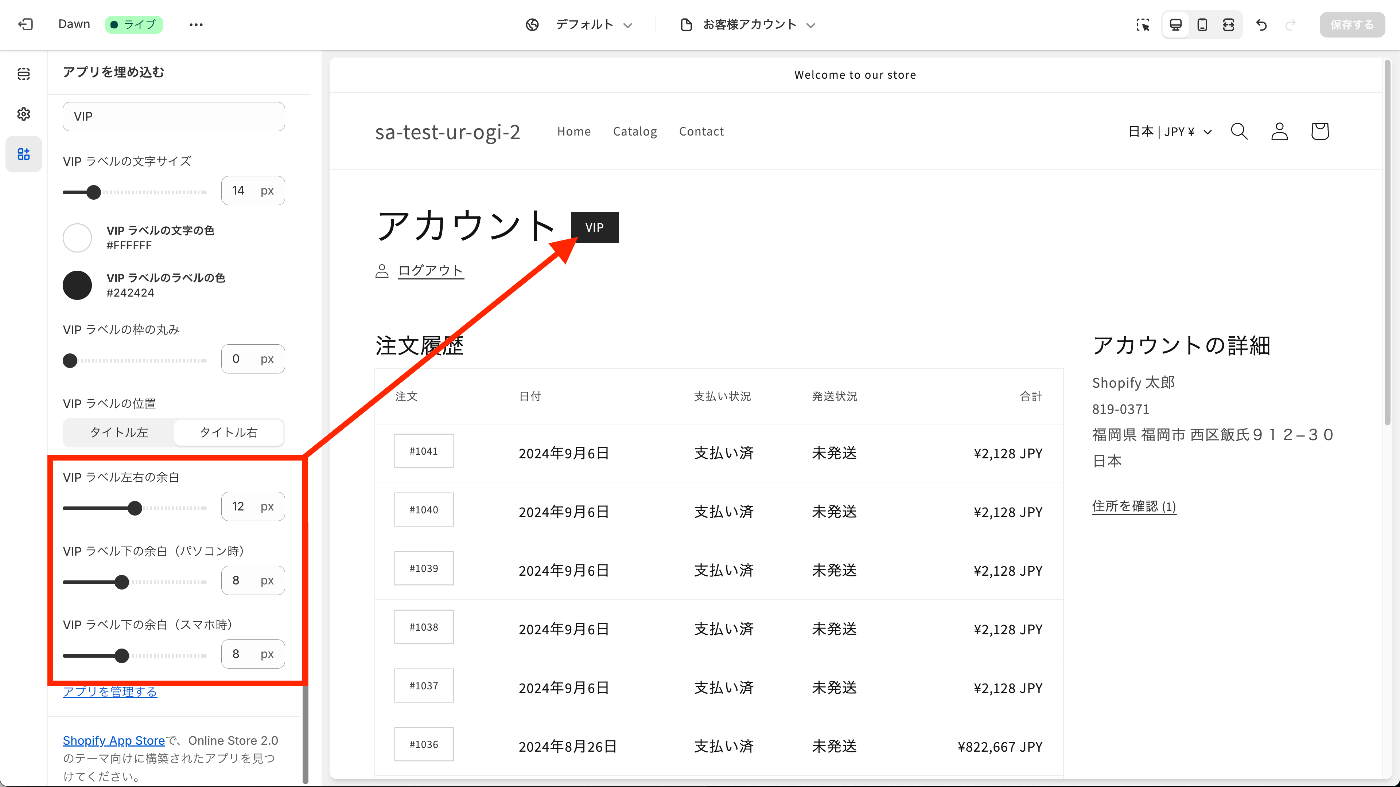This screenshot has height=787, width=1400.
Task: Click the 保存する save button
Action: [1352, 25]
